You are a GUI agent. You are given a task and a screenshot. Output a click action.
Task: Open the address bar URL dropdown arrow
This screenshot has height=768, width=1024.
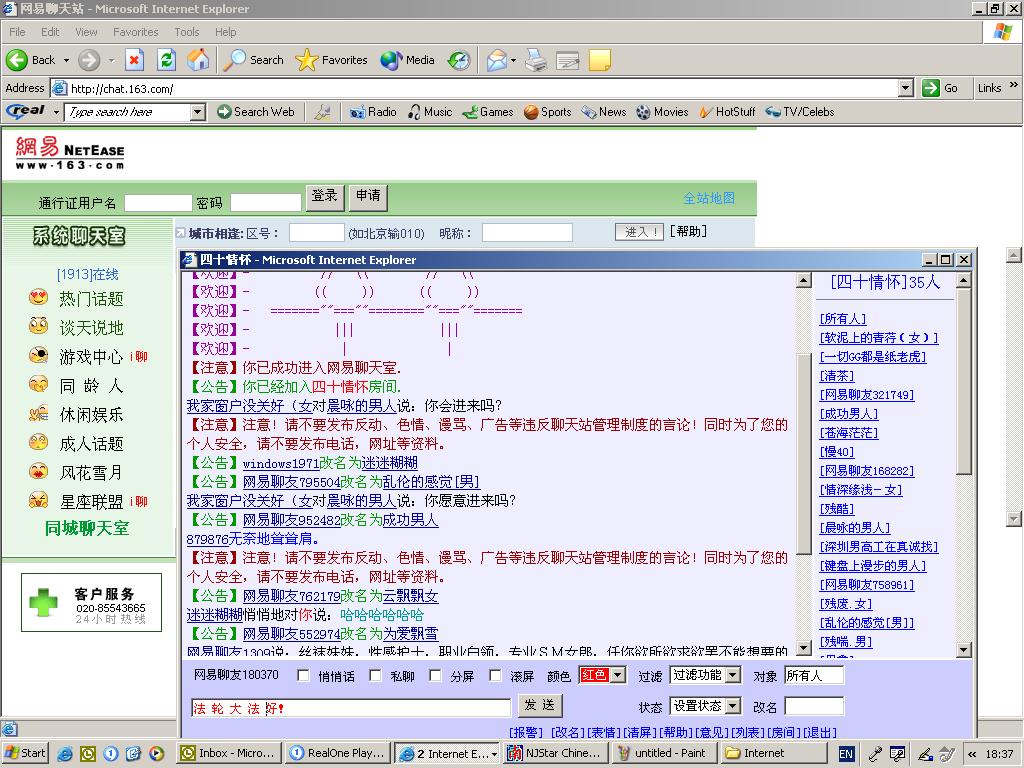click(905, 88)
